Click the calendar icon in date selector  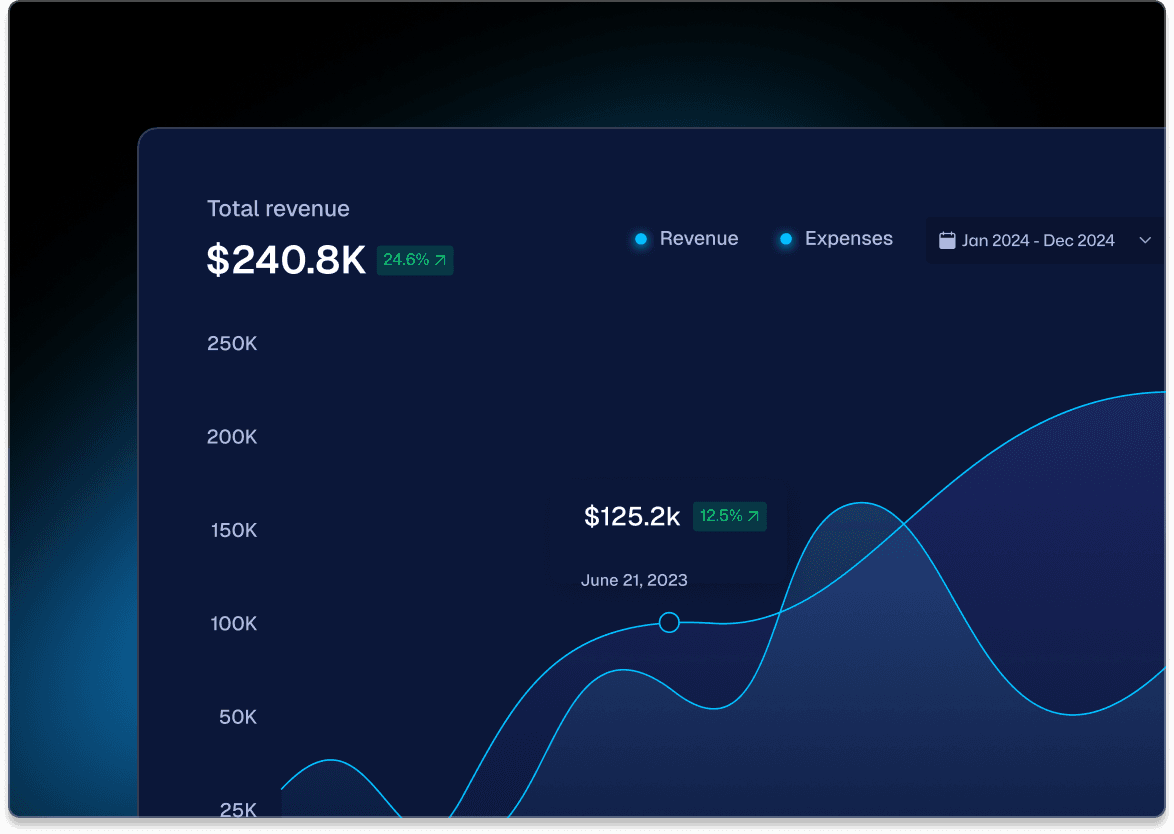coord(947,240)
